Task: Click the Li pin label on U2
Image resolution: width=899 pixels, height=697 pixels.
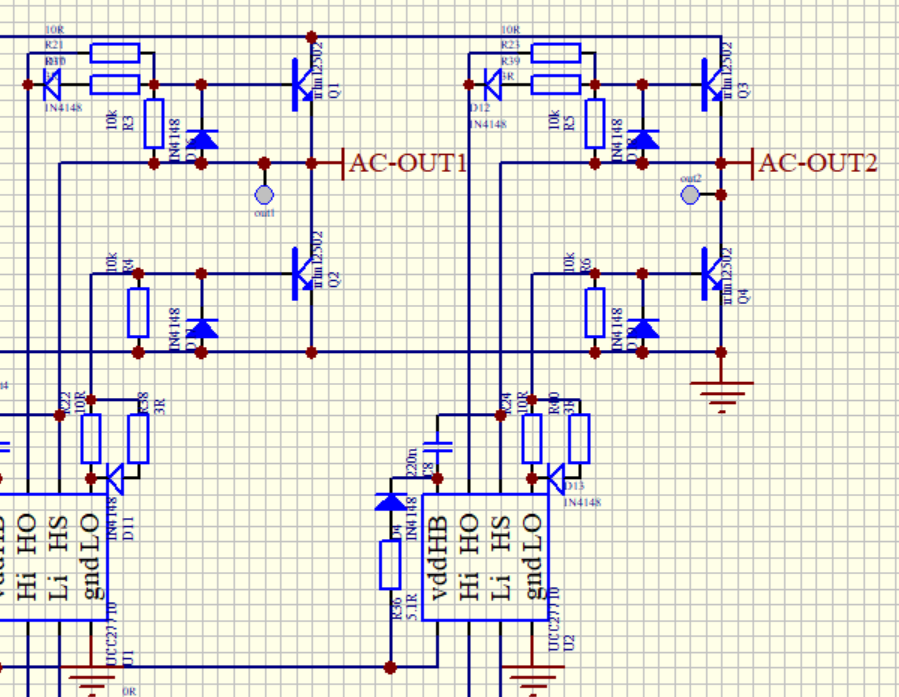Action: point(501,585)
